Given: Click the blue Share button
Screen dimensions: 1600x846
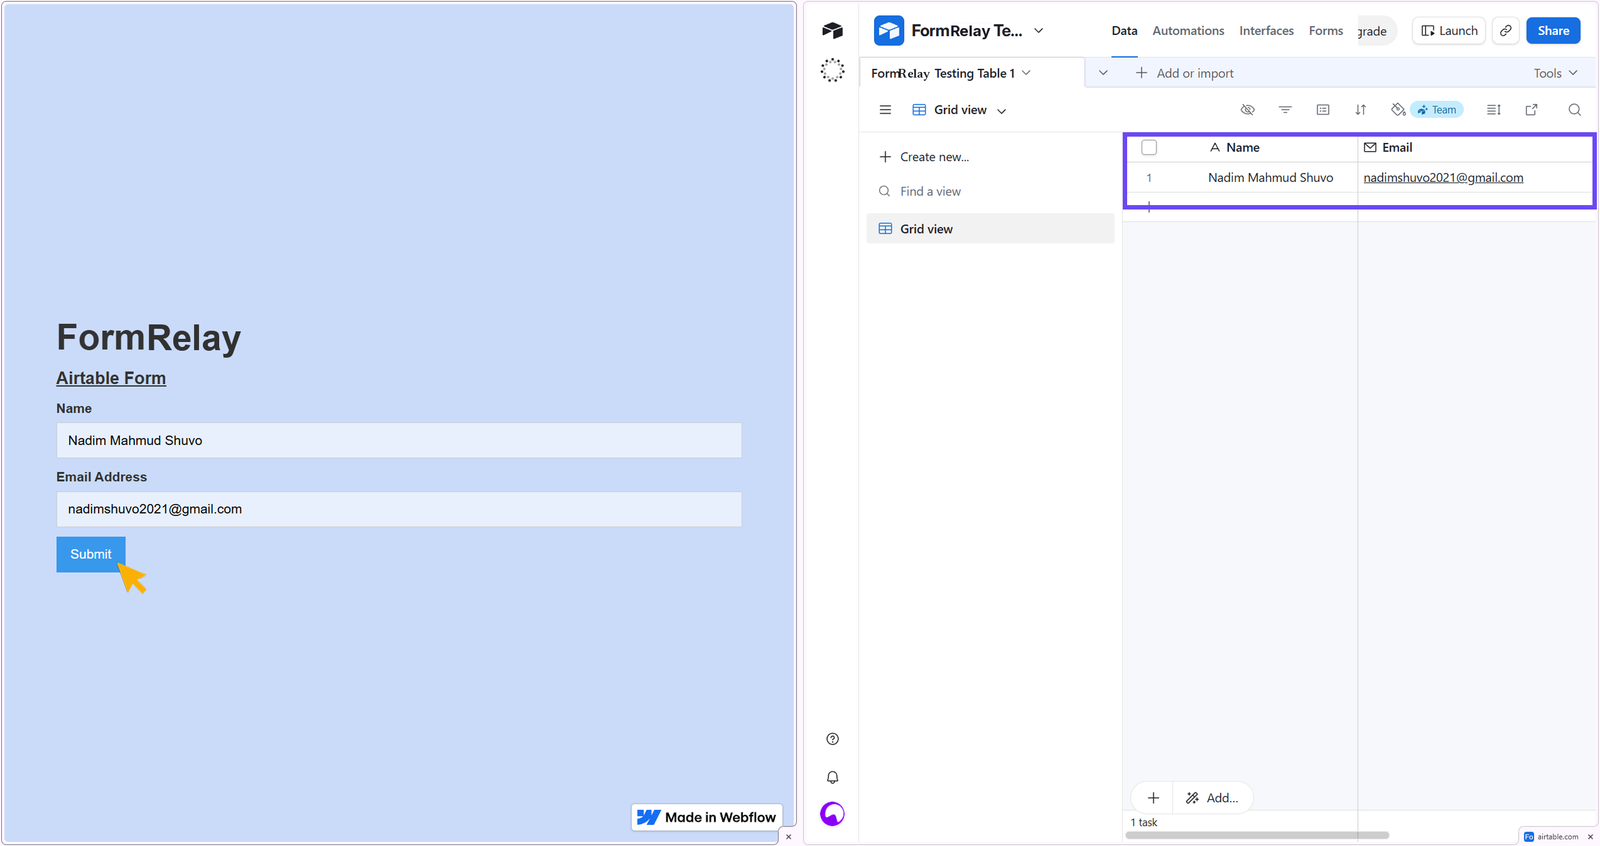Looking at the screenshot, I should (x=1553, y=31).
